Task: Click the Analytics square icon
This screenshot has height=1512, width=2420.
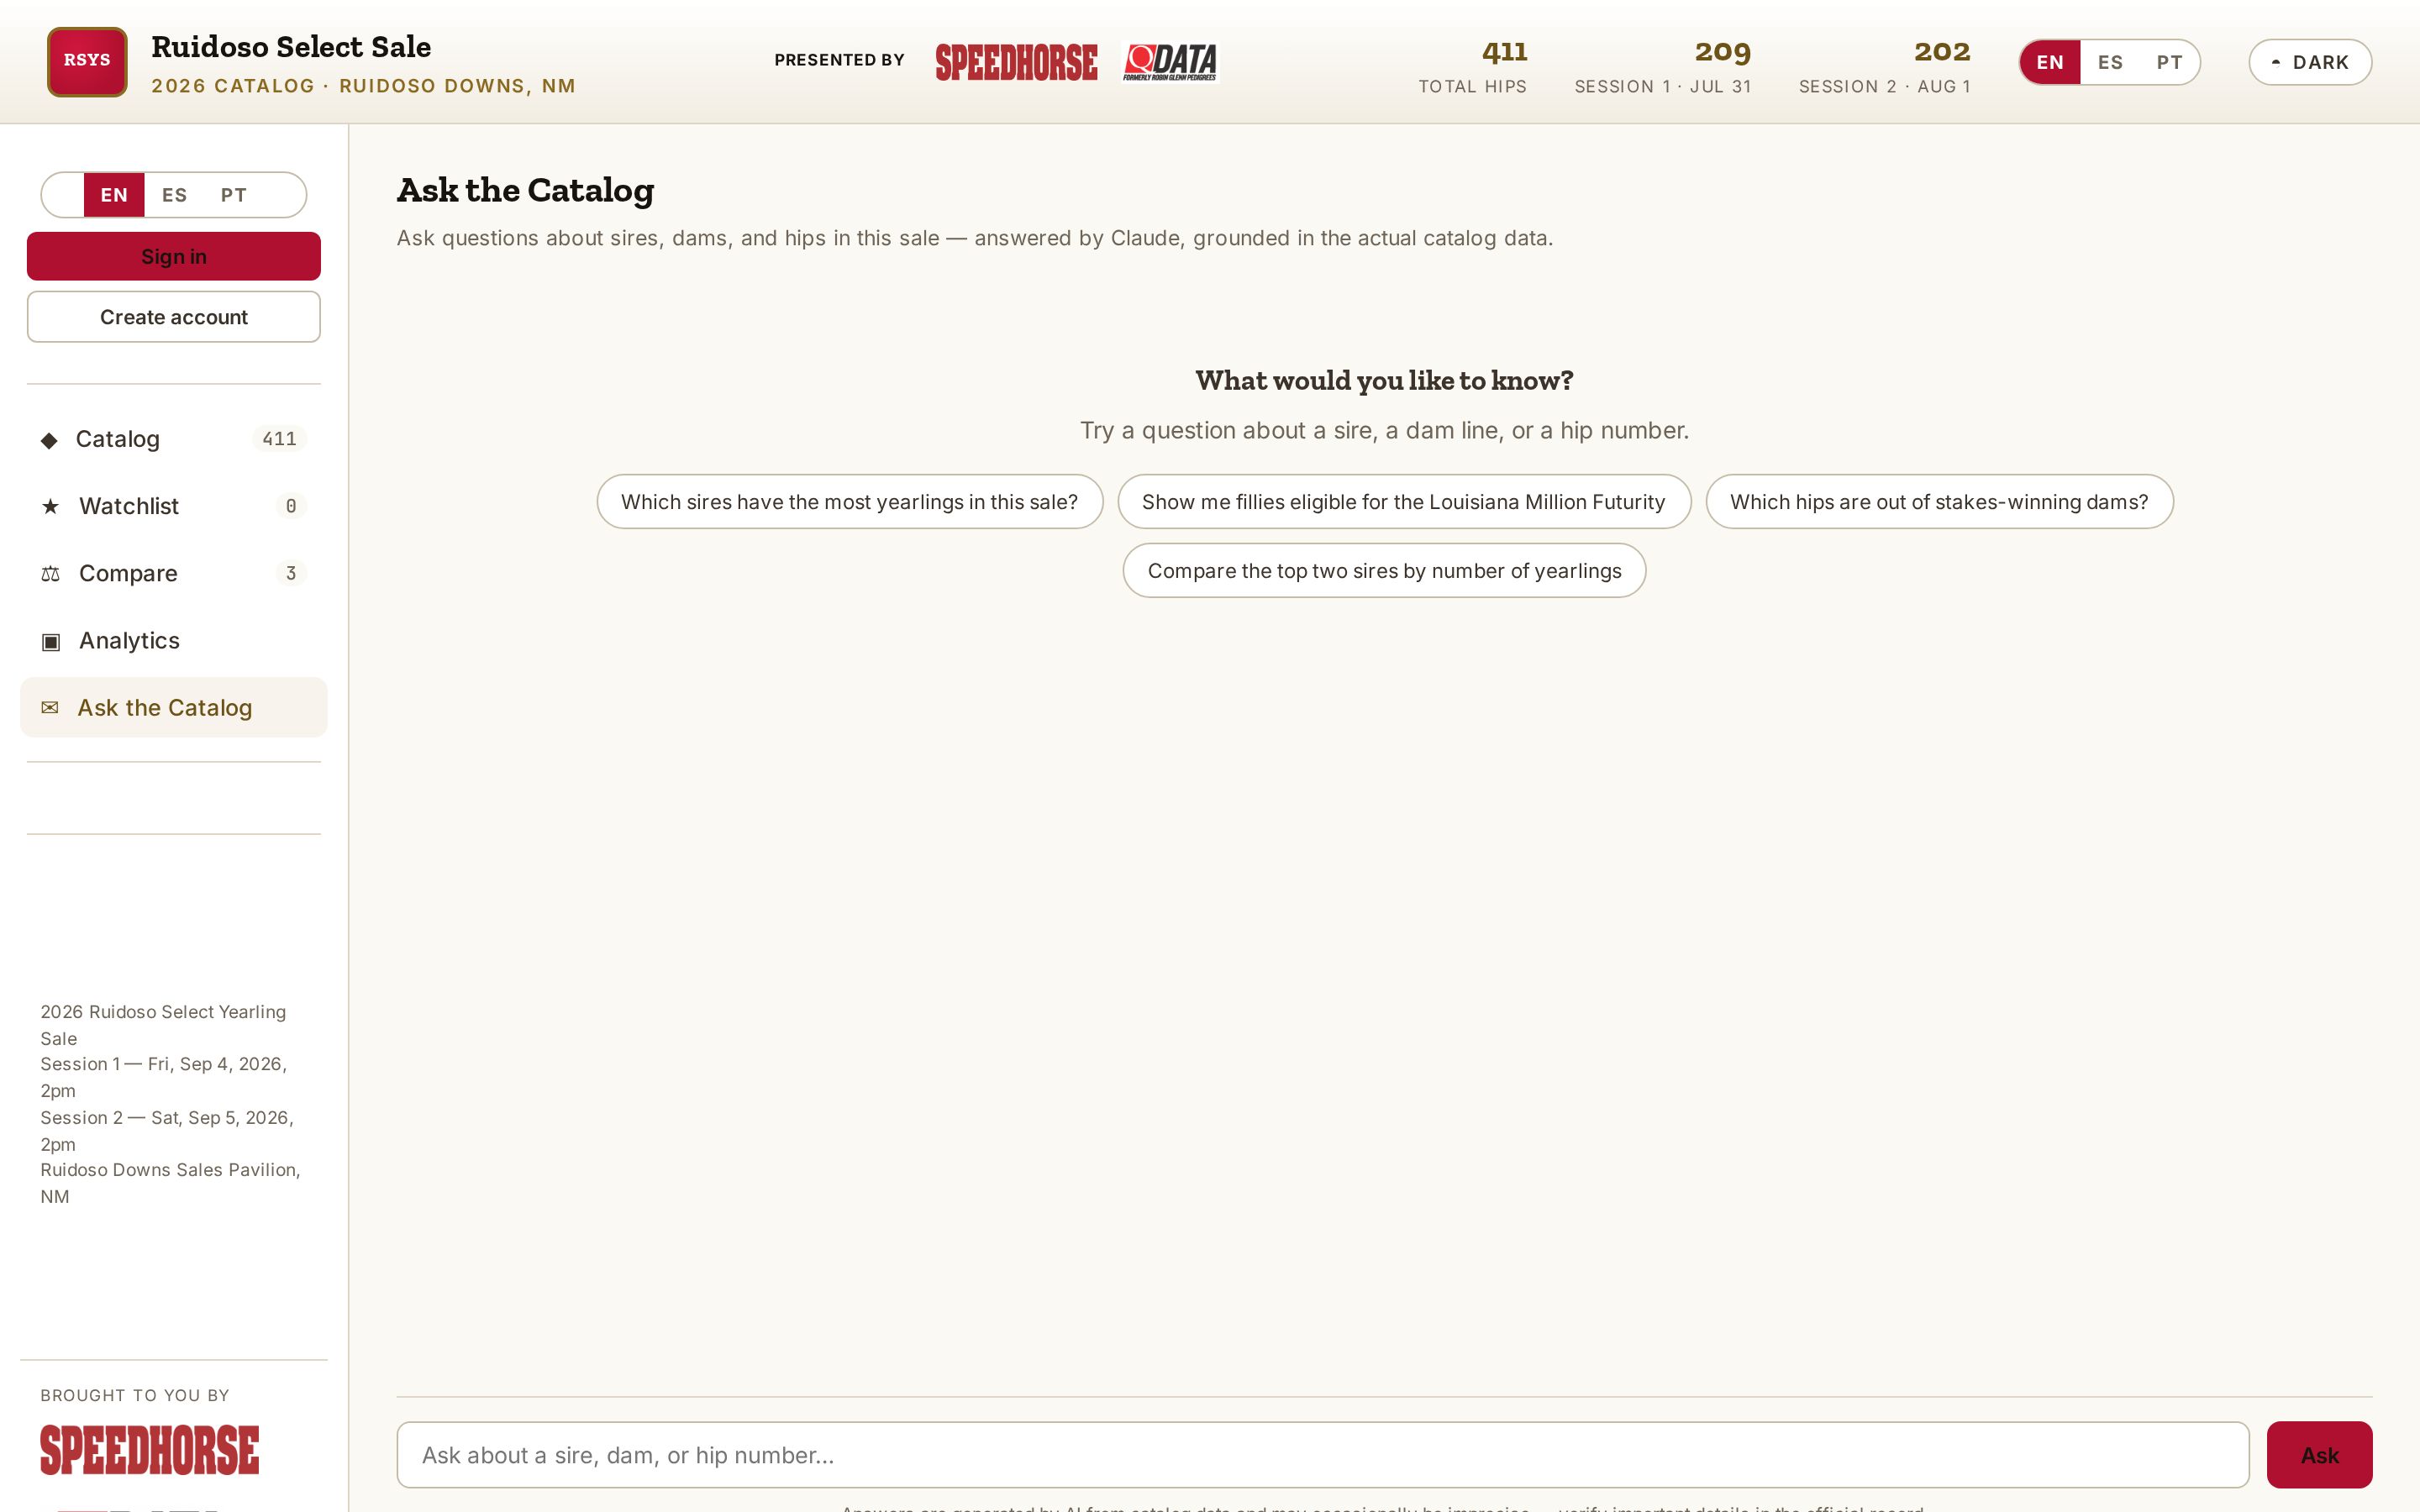Action: tap(50, 641)
